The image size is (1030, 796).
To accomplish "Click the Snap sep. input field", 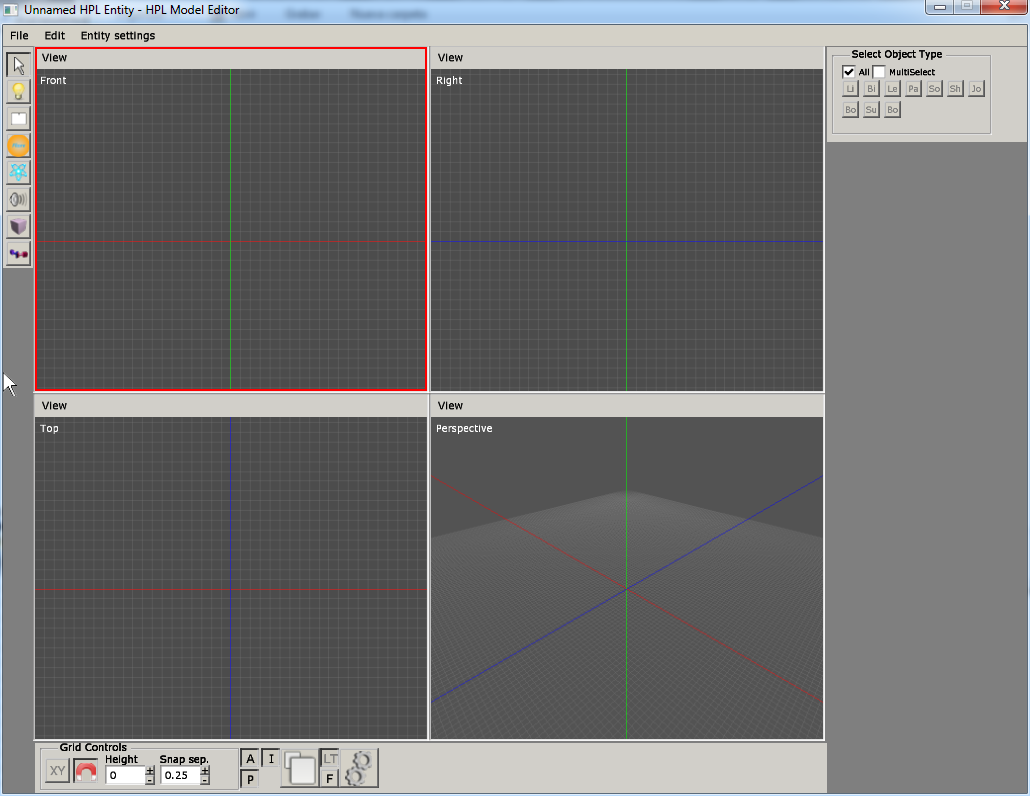I will (x=180, y=775).
